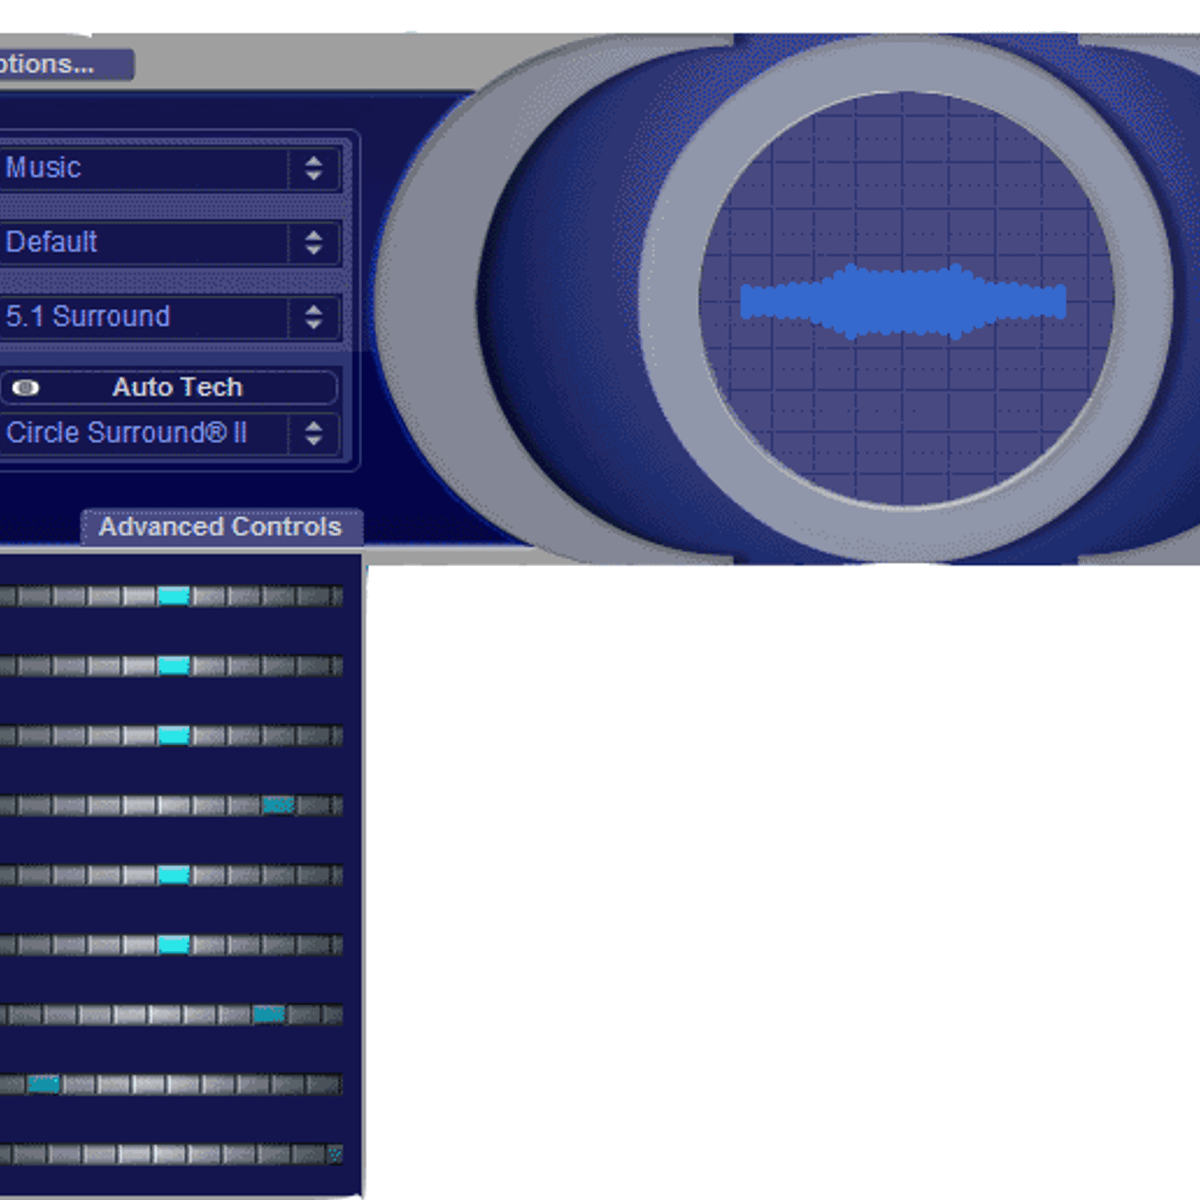Click the cyan handle on the third slider
The width and height of the screenshot is (1200, 1200).
[173, 736]
